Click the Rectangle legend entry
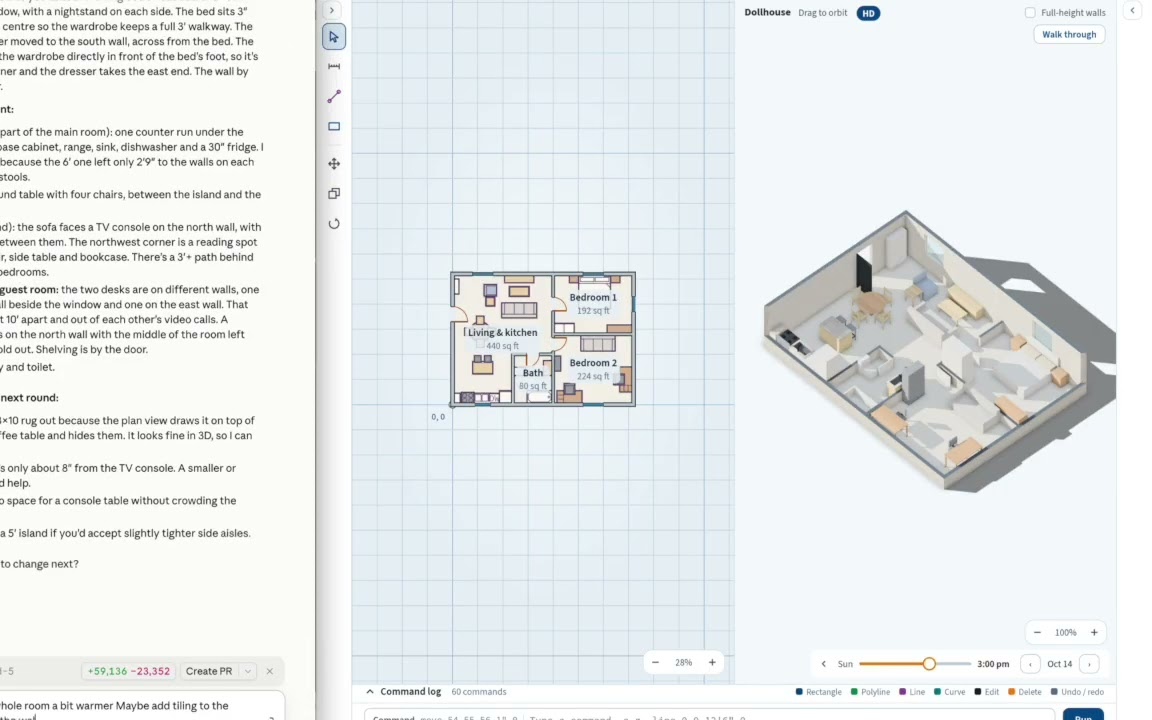The image size is (1152, 720). [818, 692]
